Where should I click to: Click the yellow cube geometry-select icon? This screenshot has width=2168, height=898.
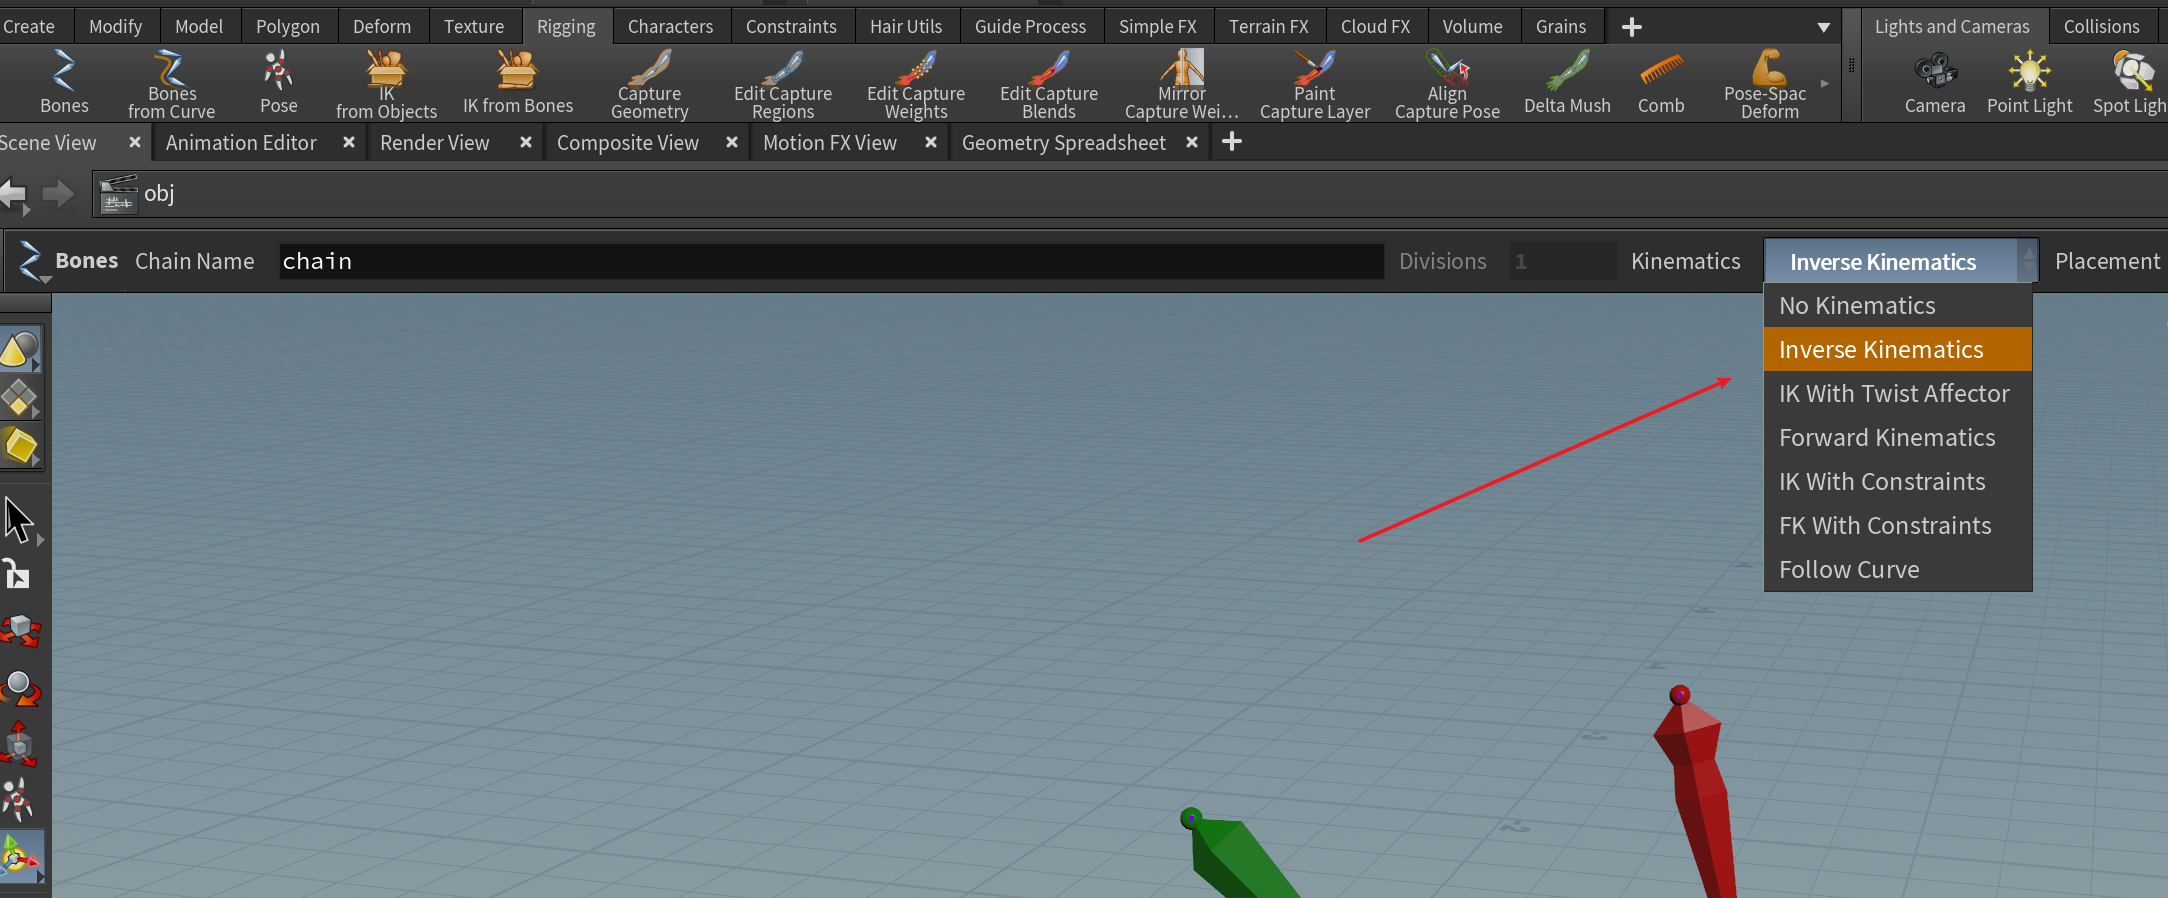[x=20, y=446]
